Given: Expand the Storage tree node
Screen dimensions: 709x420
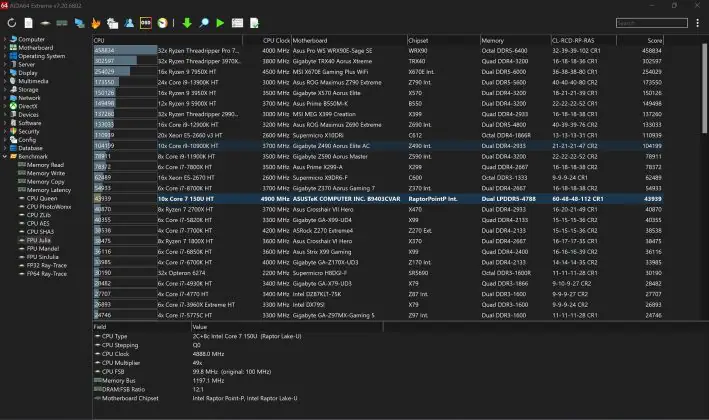Looking at the screenshot, I should tap(5, 90).
